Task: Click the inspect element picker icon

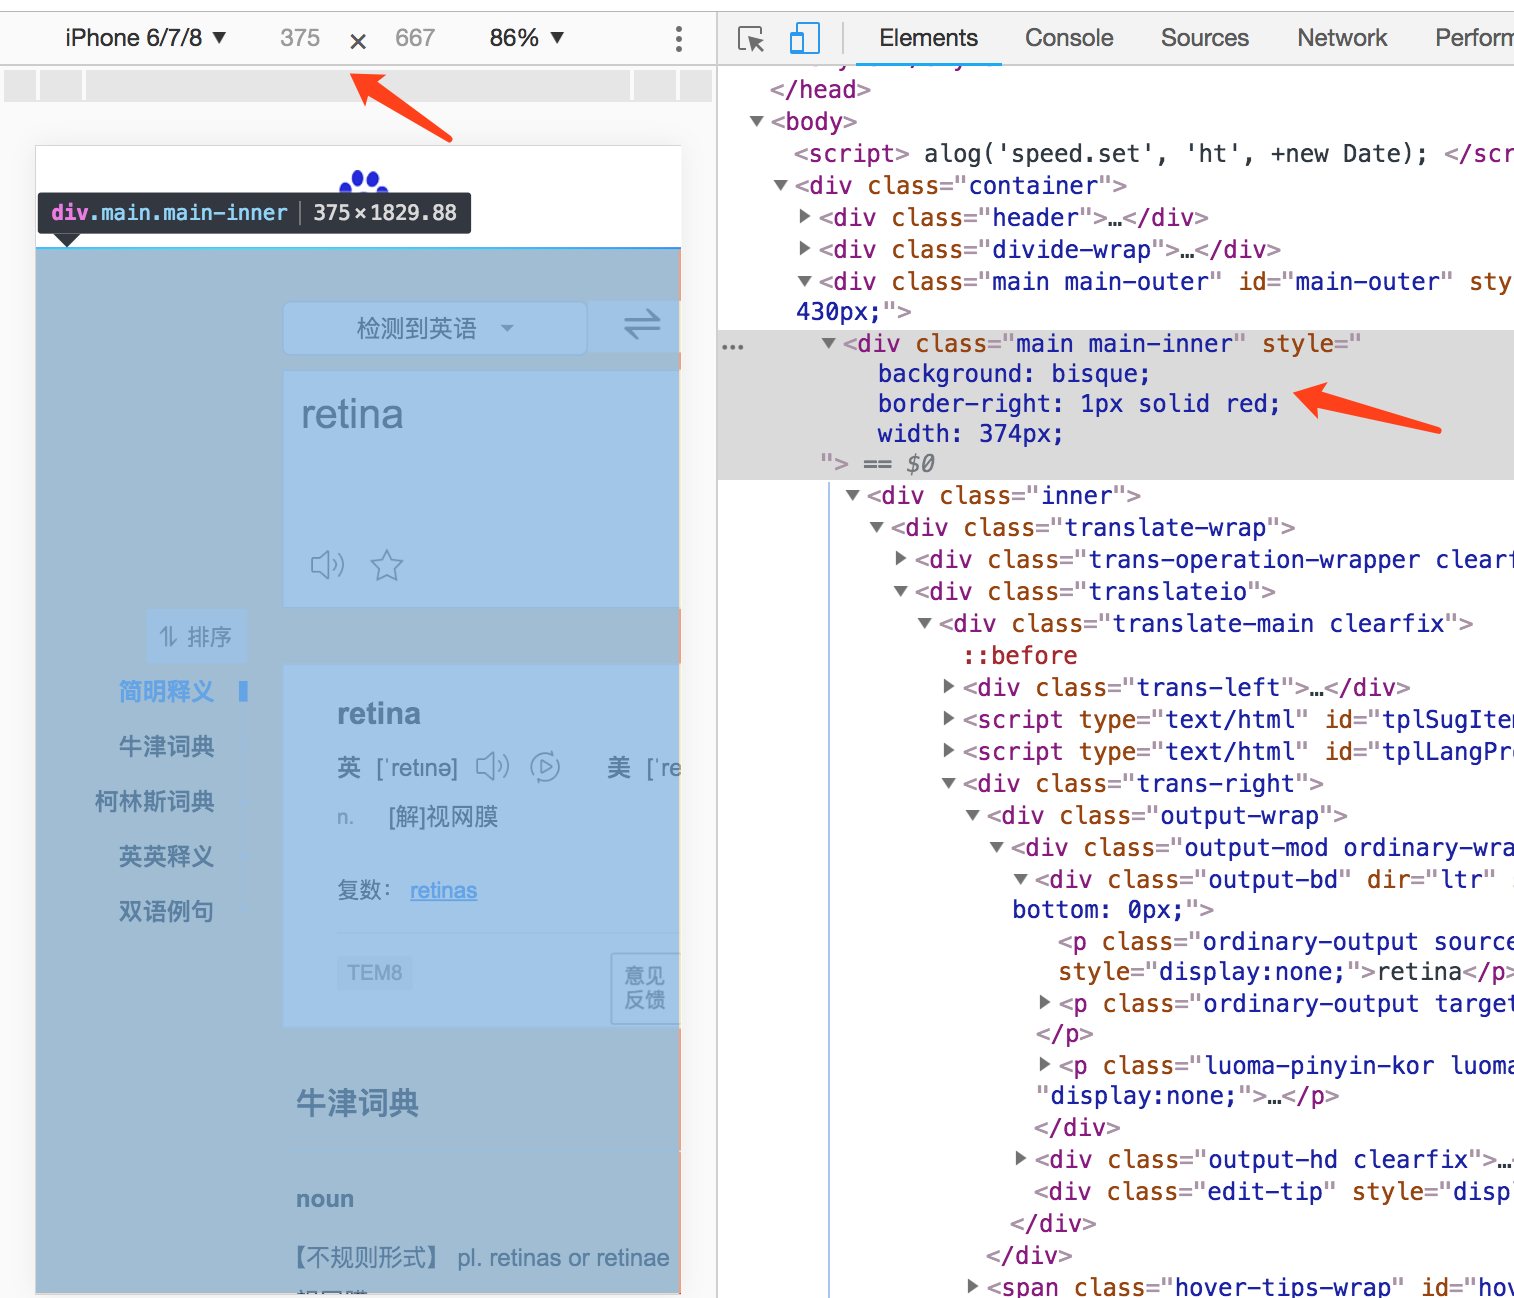Action: click(751, 39)
